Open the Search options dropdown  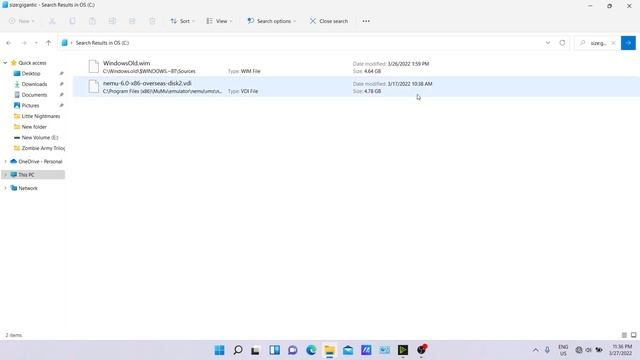click(x=271, y=21)
